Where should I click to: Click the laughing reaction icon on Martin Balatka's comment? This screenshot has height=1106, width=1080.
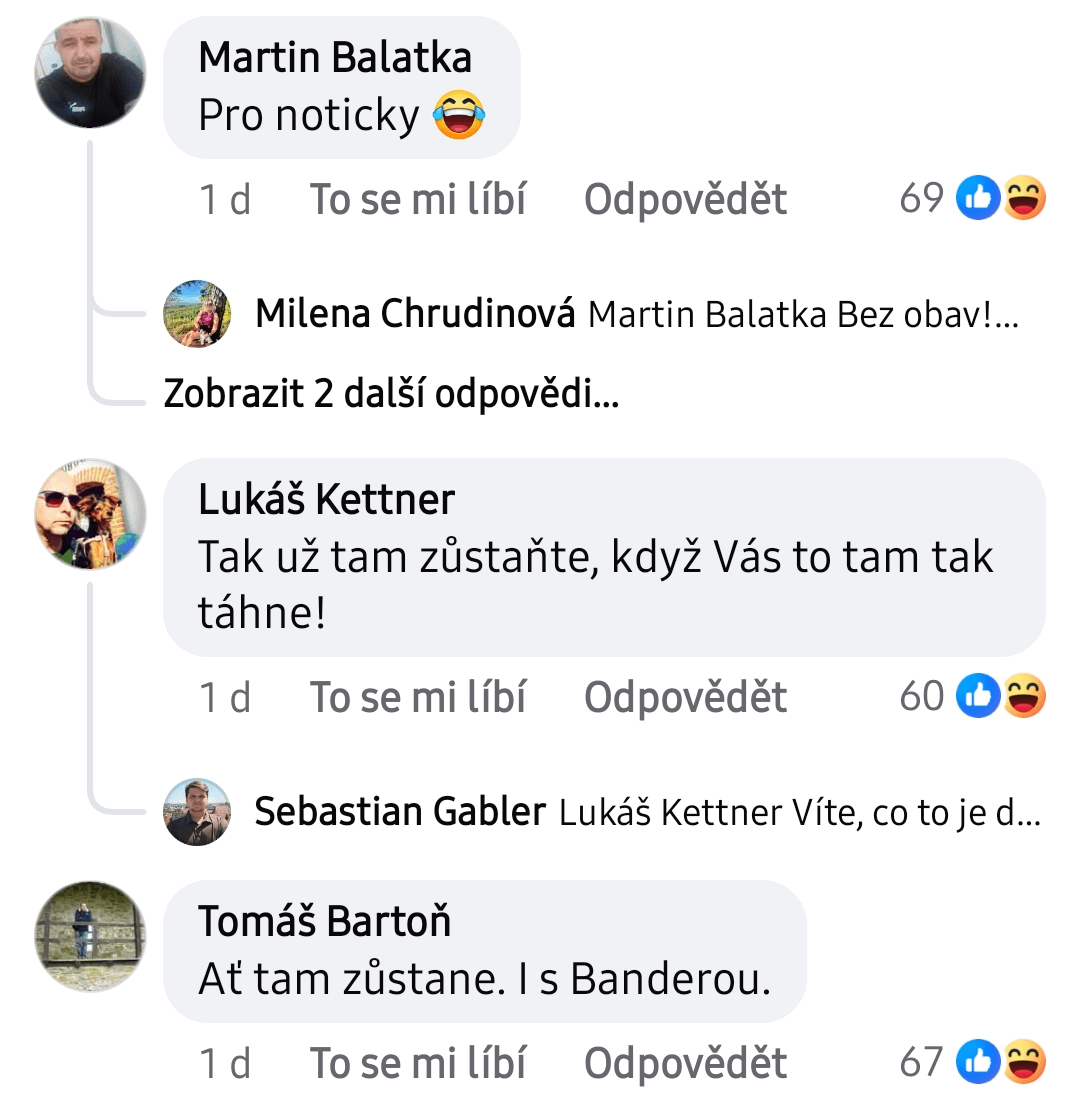(x=1024, y=198)
